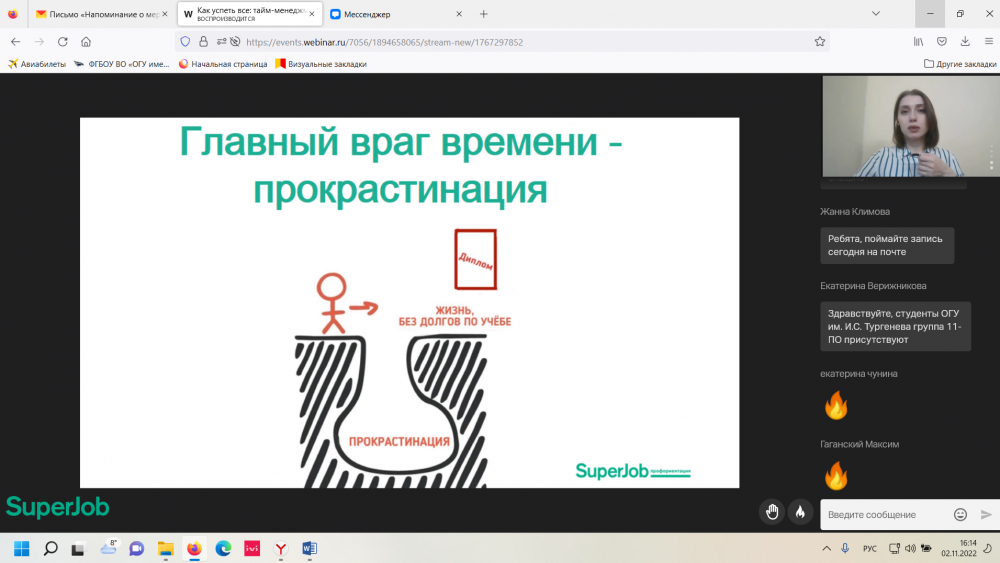The width and height of the screenshot is (1000, 563).
Task: Open the Firefox library sidebar icon
Action: (x=917, y=42)
